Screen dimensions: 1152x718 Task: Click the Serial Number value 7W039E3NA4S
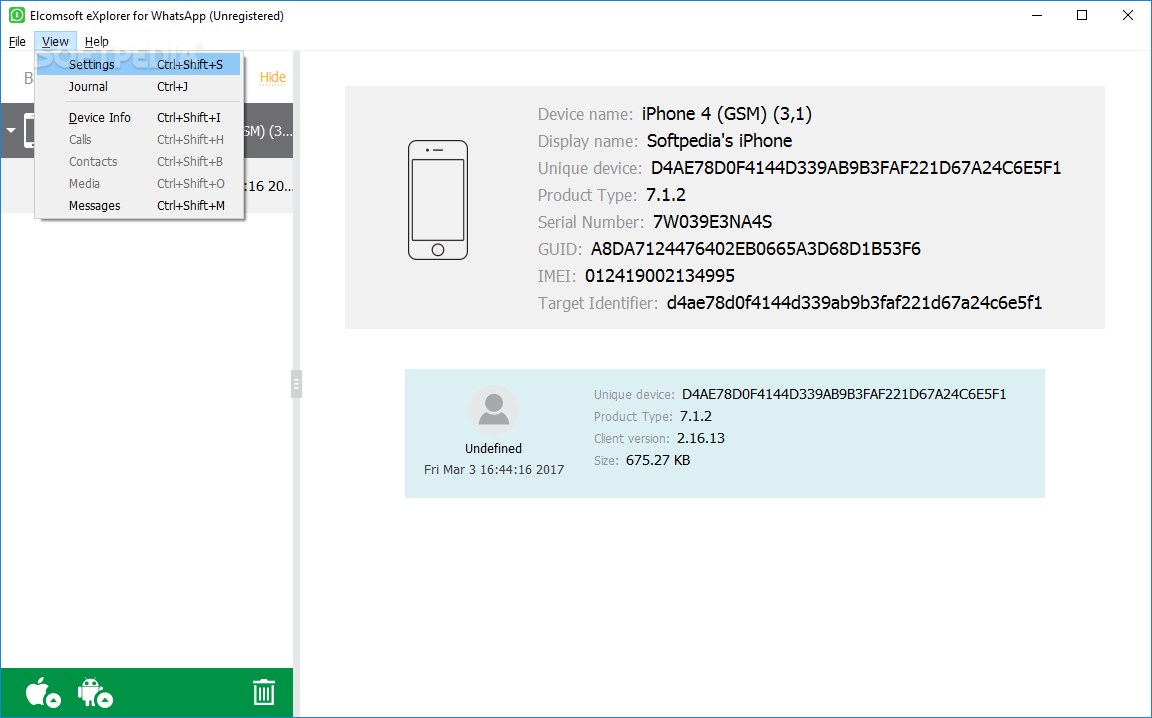712,222
